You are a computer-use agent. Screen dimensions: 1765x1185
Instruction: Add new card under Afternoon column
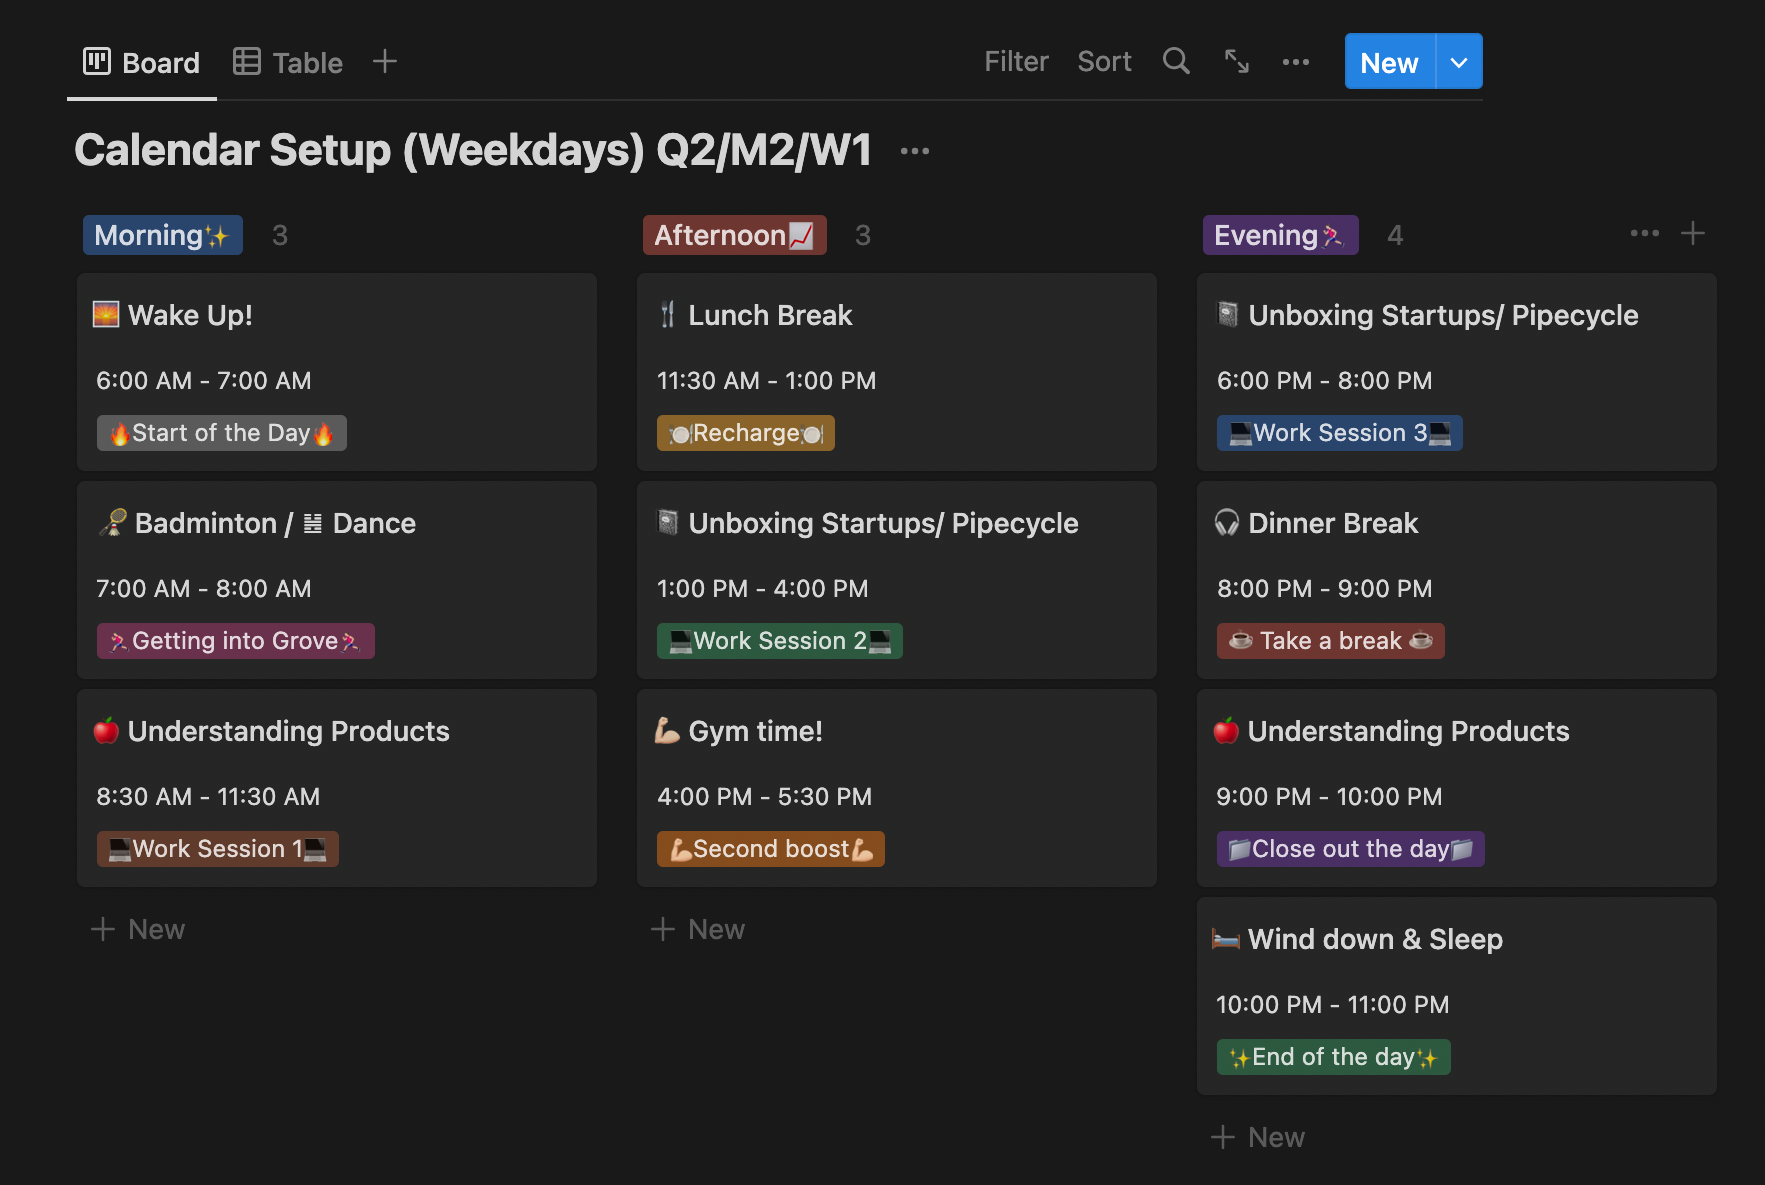699,929
